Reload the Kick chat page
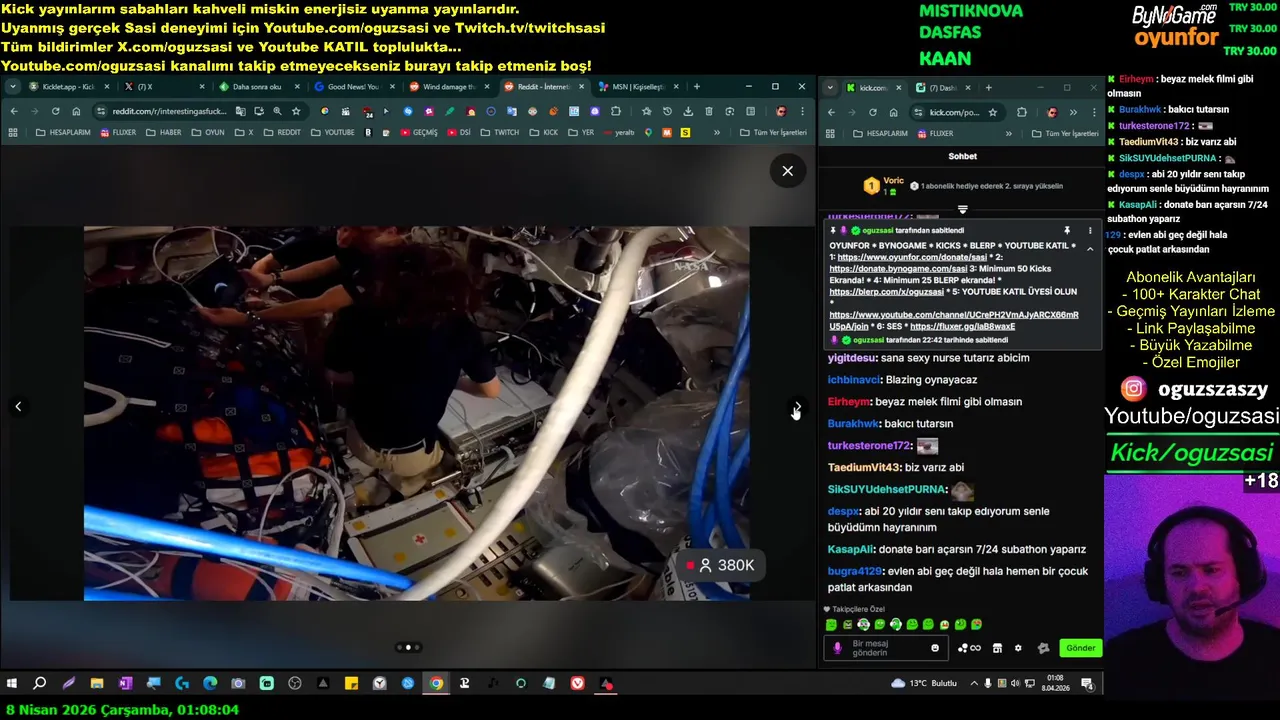 (872, 112)
